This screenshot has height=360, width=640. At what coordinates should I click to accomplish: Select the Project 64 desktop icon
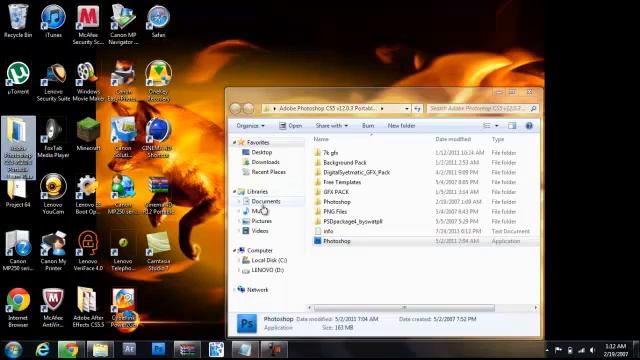[x=18, y=193]
